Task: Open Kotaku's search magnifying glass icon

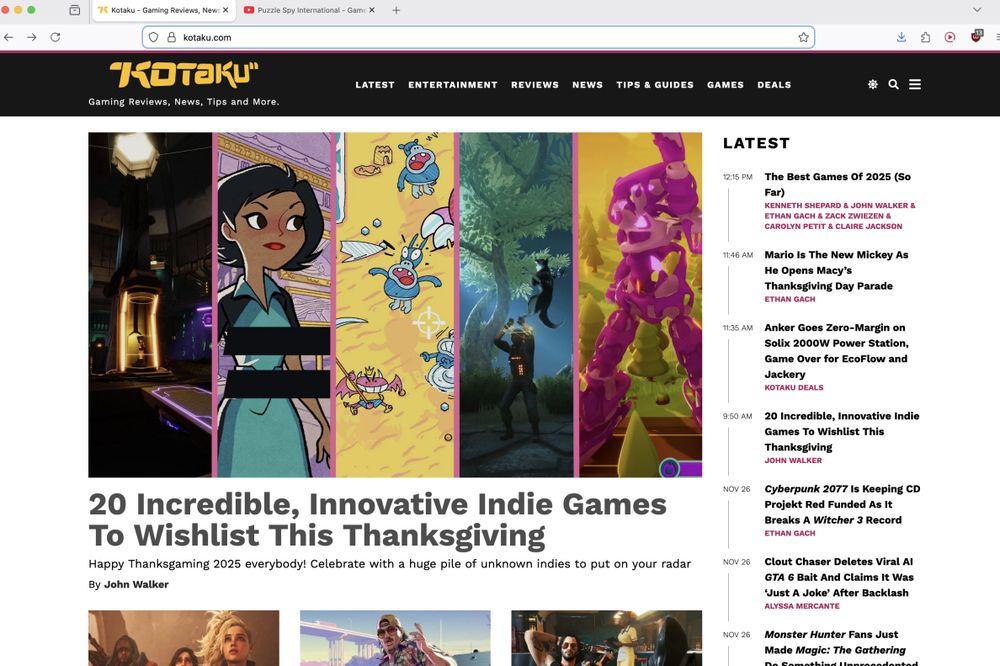Action: pos(893,84)
